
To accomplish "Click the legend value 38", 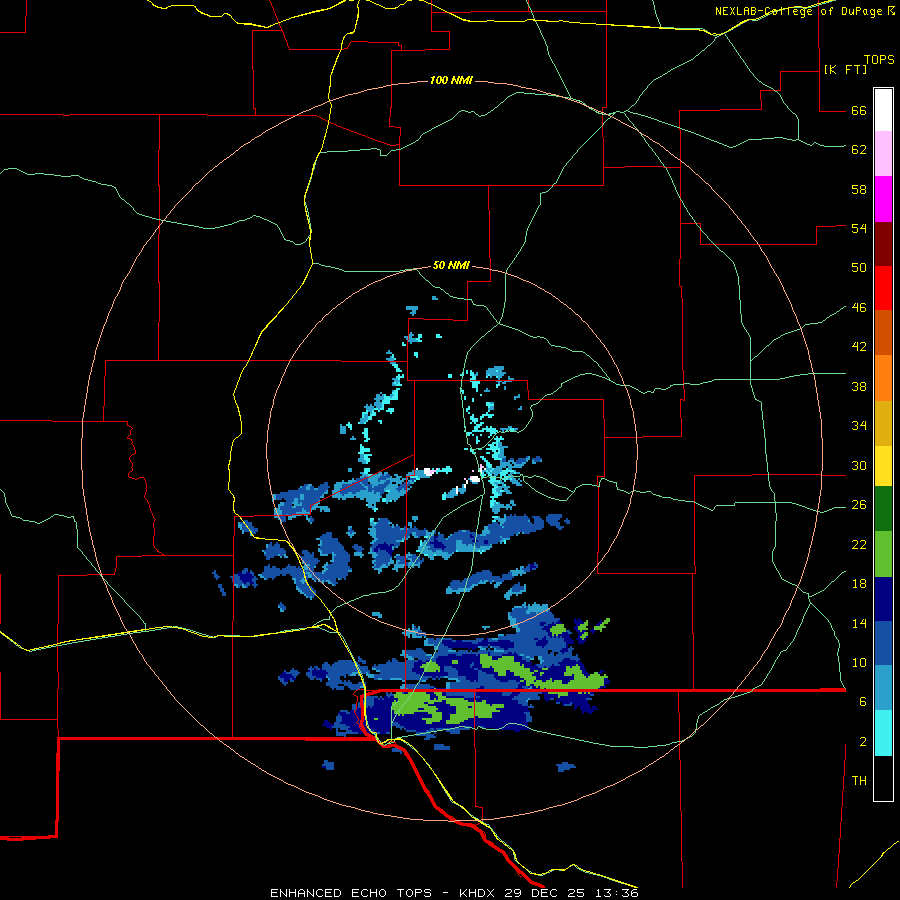I will [859, 386].
